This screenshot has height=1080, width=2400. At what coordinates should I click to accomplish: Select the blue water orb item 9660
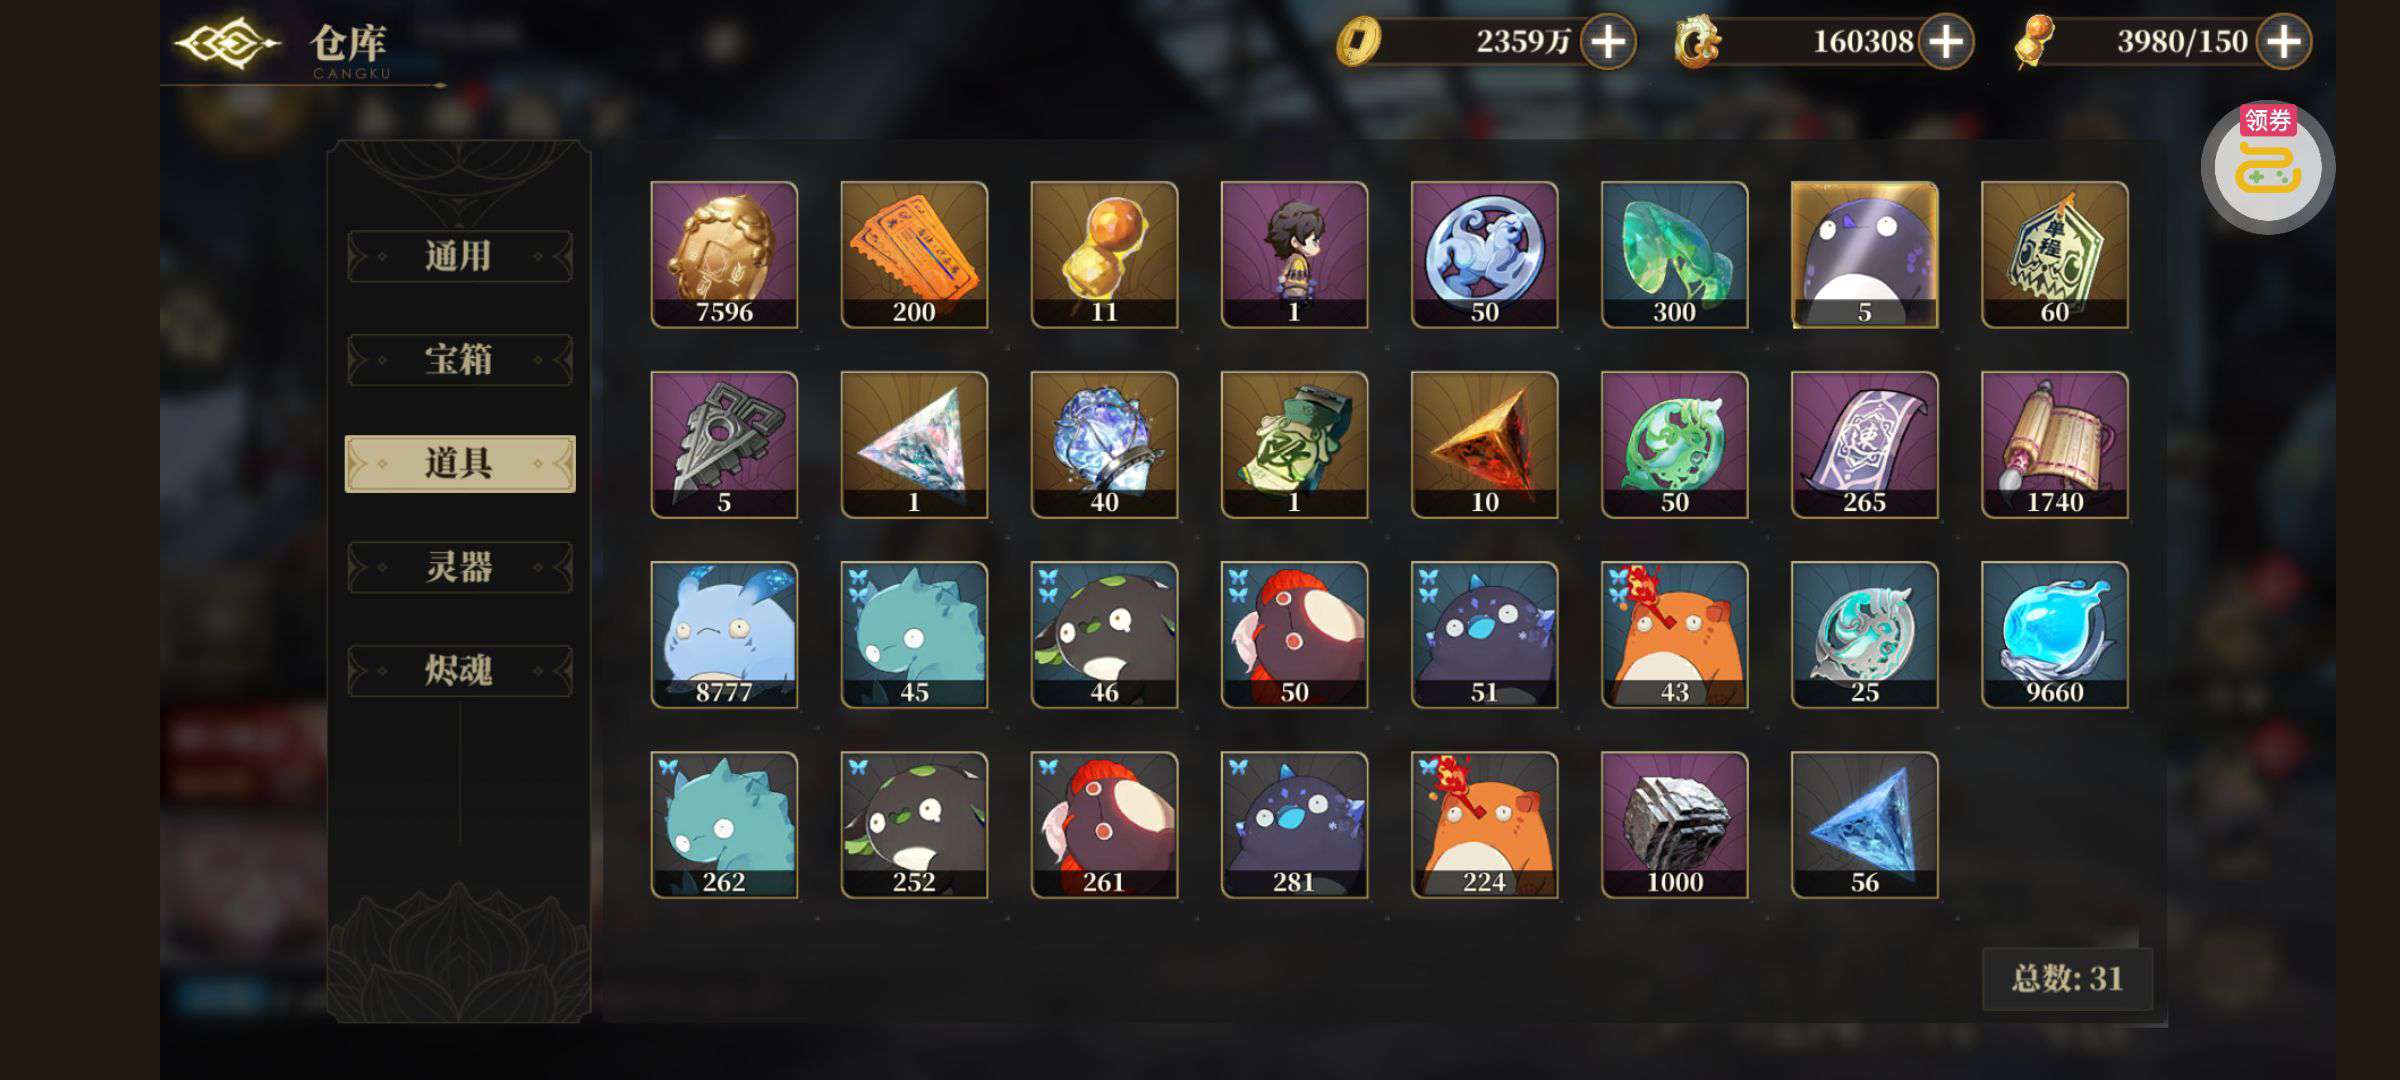click(x=2054, y=635)
